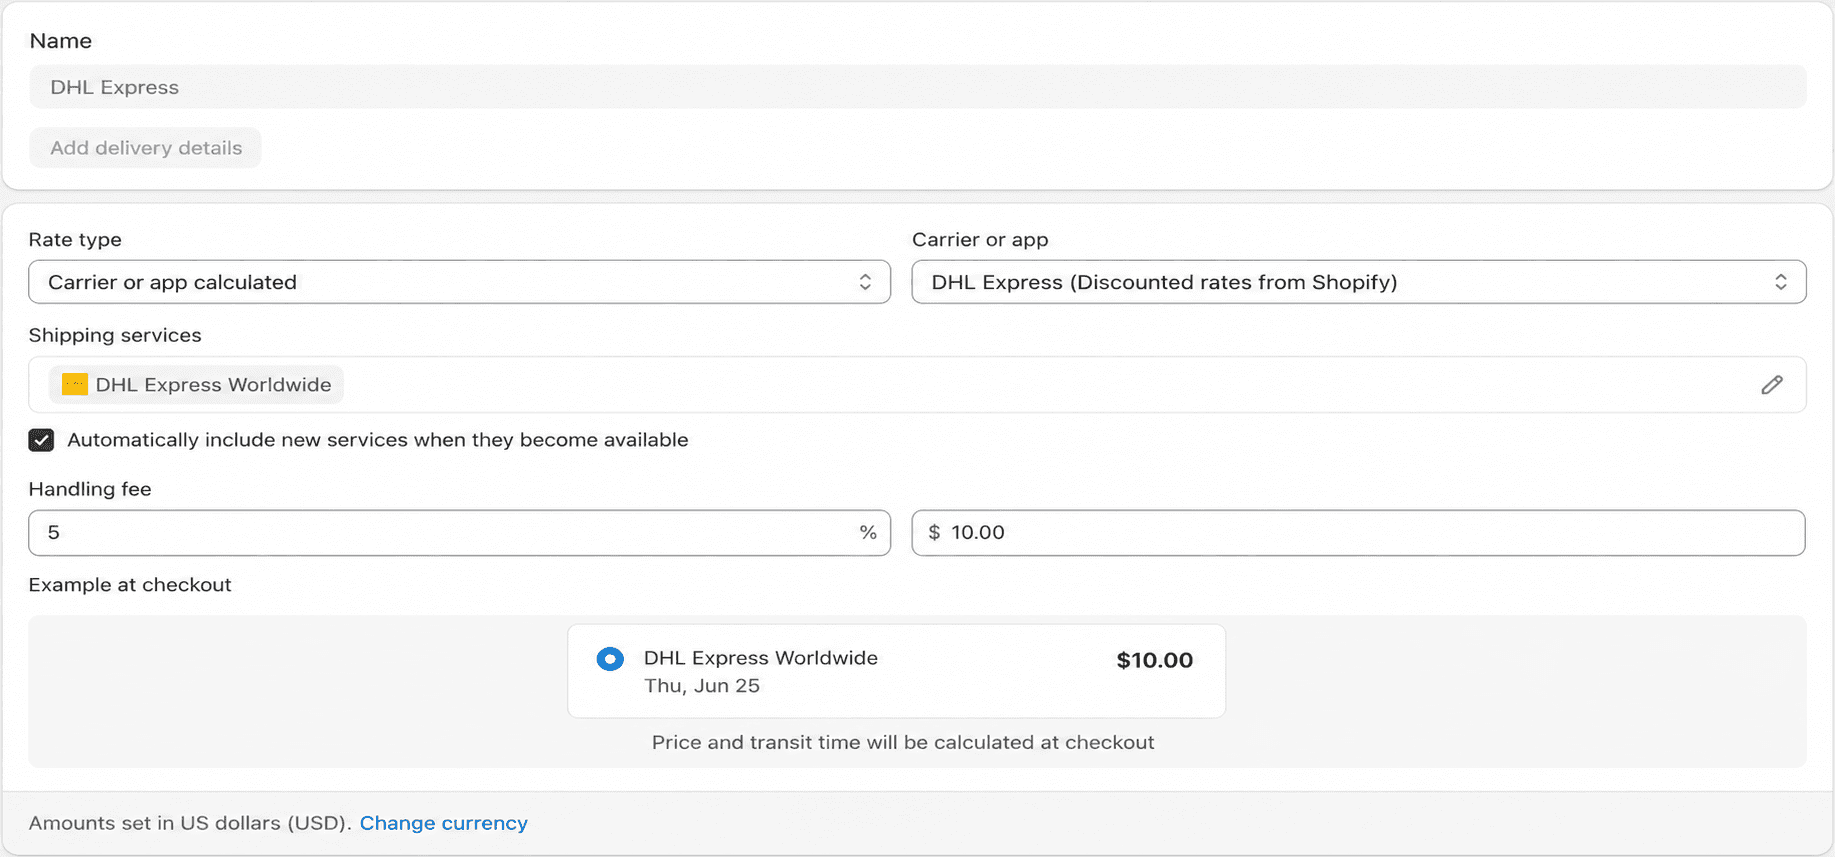Open the Carrier or app dropdown
Image resolution: width=1835 pixels, height=857 pixels.
1358,282
